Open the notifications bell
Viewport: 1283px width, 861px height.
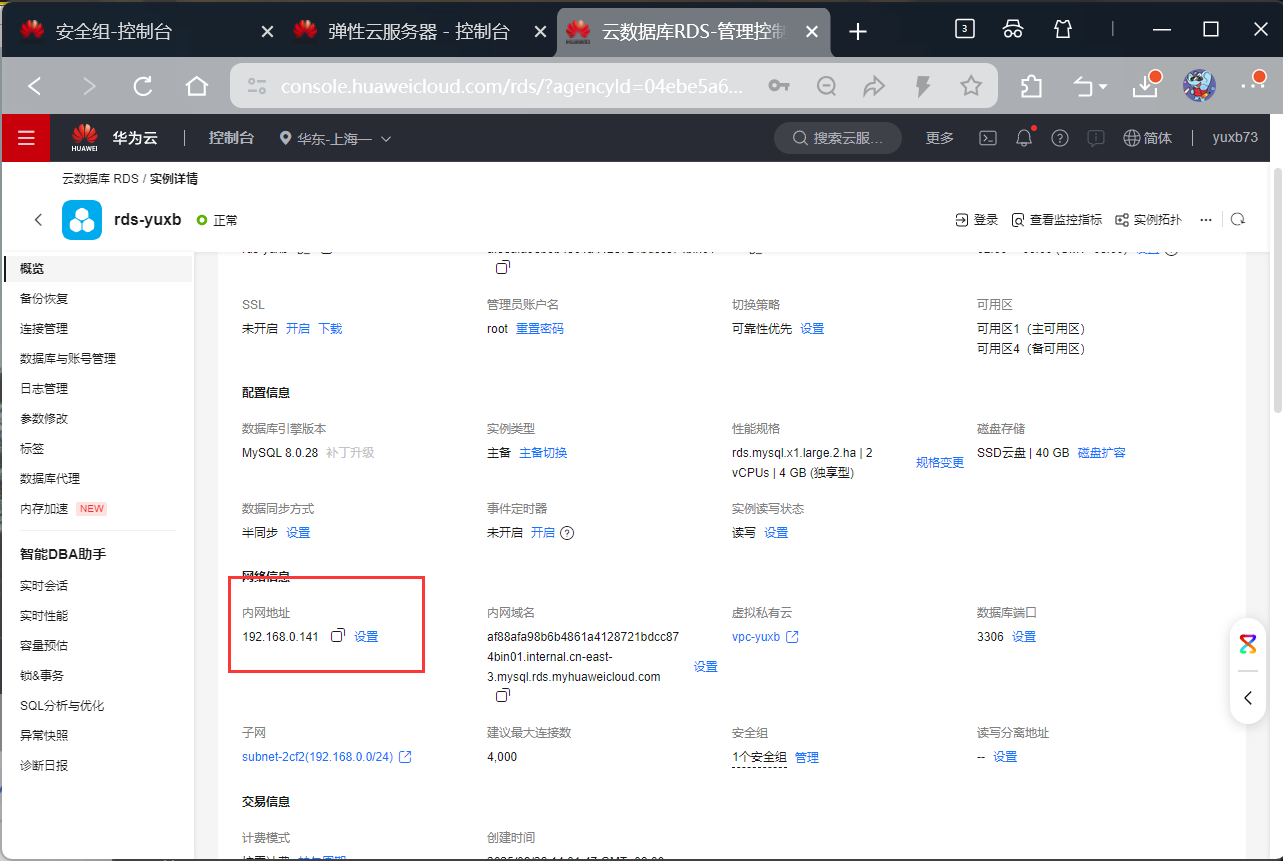tap(1024, 138)
